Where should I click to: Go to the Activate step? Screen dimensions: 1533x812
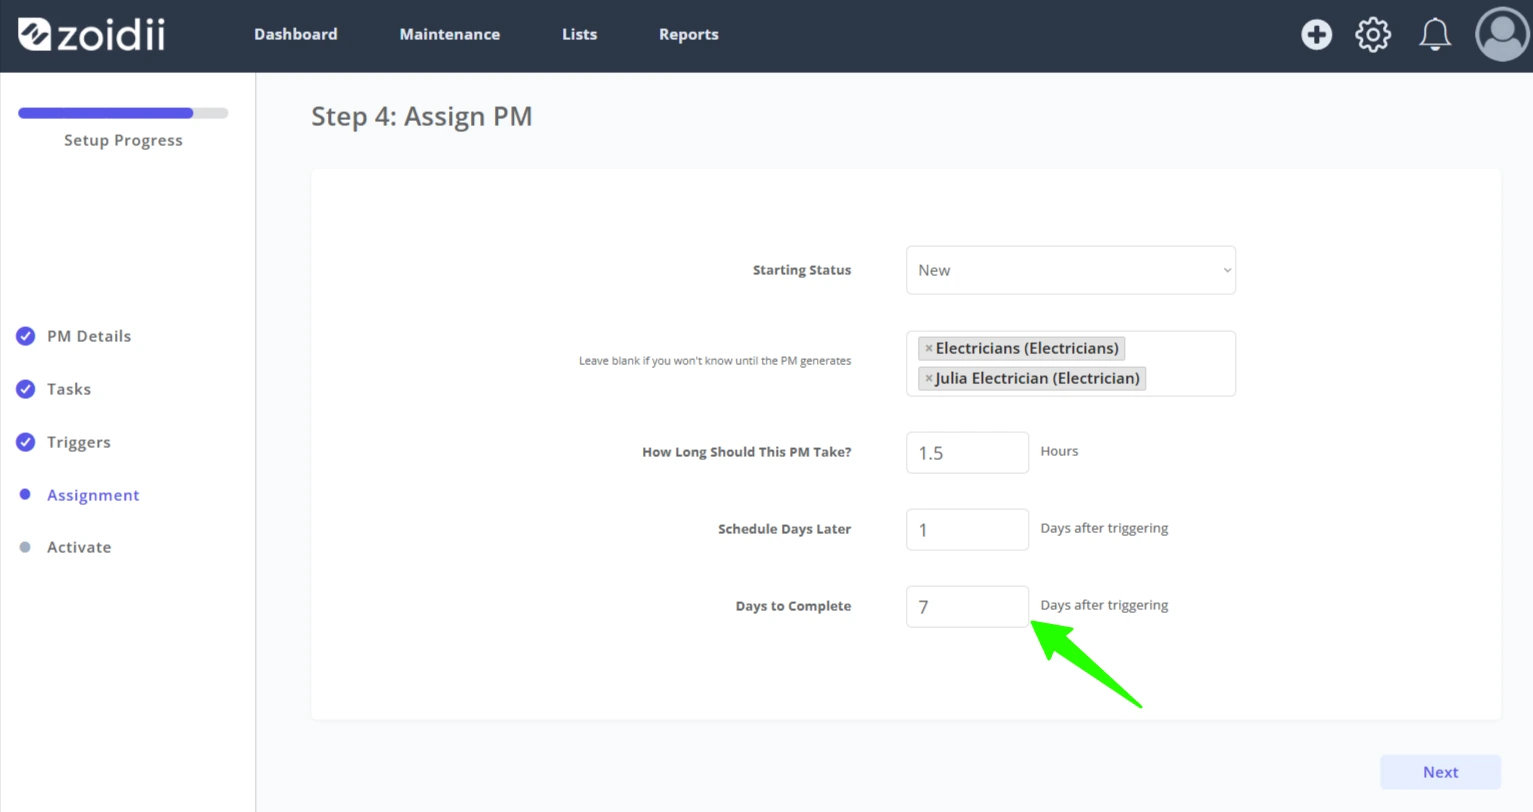coord(79,547)
